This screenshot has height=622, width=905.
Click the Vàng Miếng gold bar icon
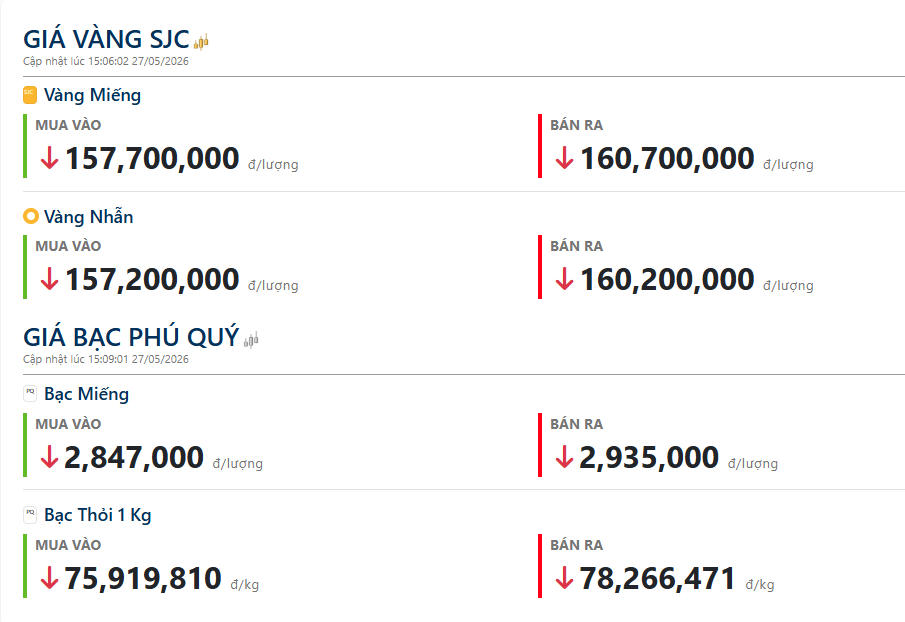coord(30,95)
